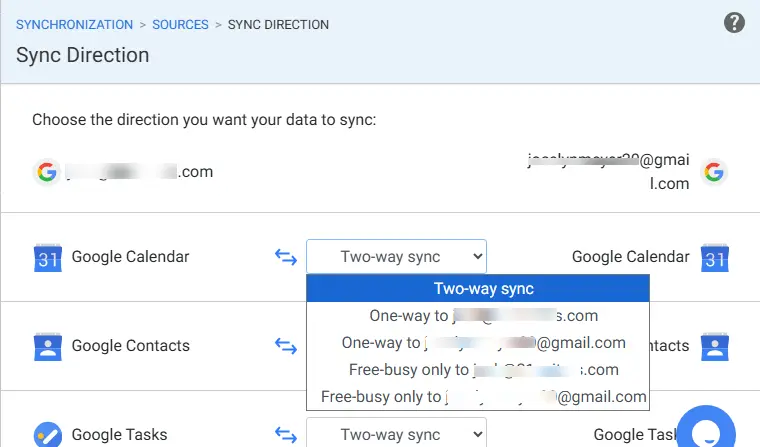Image resolution: width=760 pixels, height=447 pixels.
Task: Collapse the Google Calendar sync direction dropdown
Action: click(x=396, y=256)
